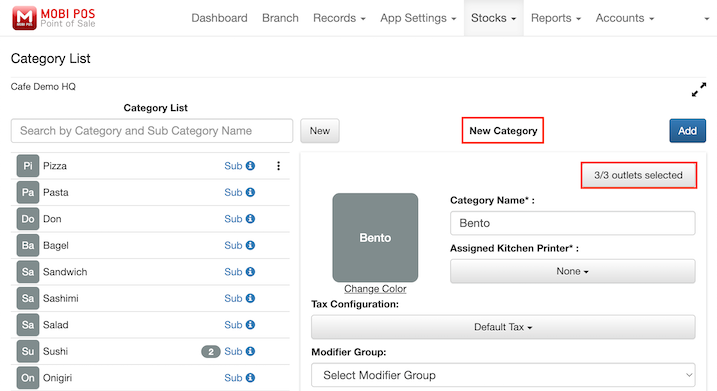Click the Category Name field containing Bento
Image resolution: width=717 pixels, height=391 pixels.
click(573, 223)
